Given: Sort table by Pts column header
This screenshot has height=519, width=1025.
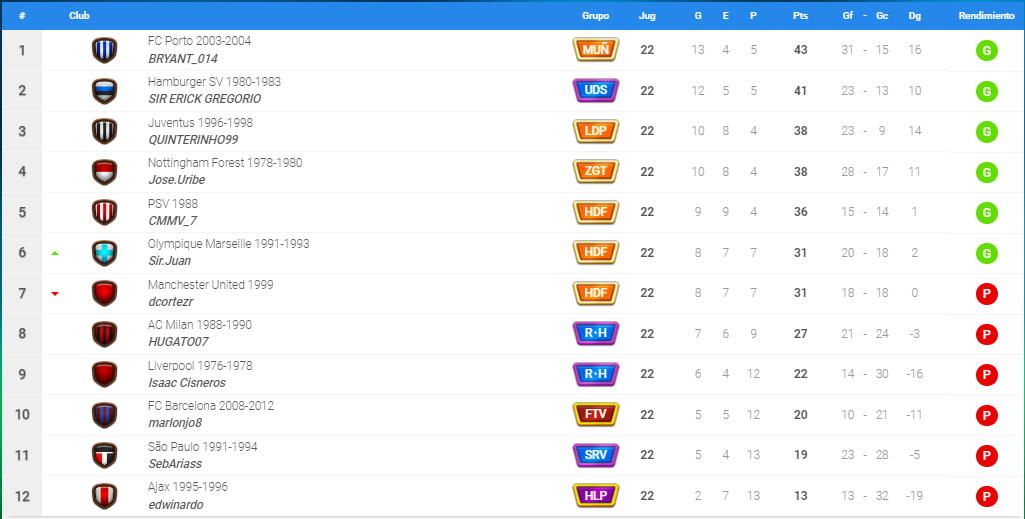Looking at the screenshot, I should click(x=800, y=16).
